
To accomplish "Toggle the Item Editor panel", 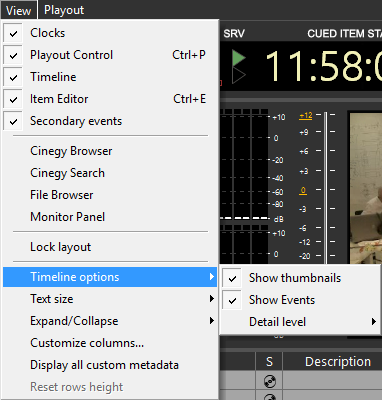I will (110, 99).
